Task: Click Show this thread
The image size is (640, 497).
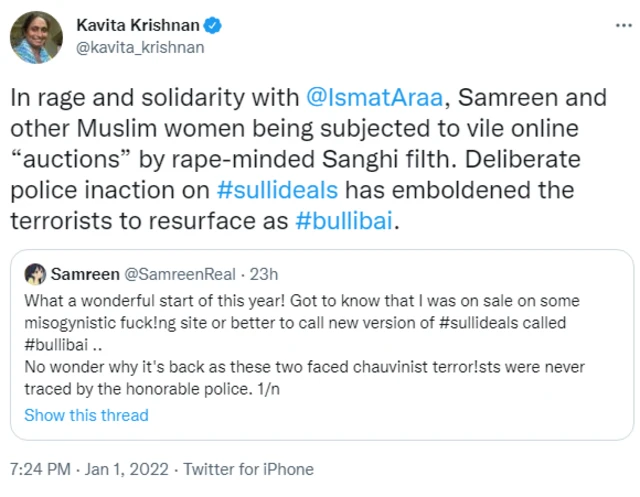Action: [x=86, y=415]
